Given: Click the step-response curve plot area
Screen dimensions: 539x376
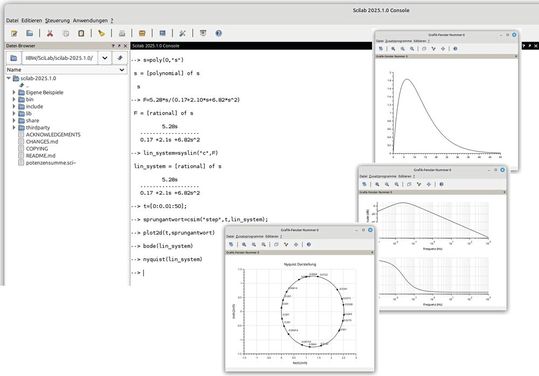Looking at the screenshot, I should (x=447, y=113).
